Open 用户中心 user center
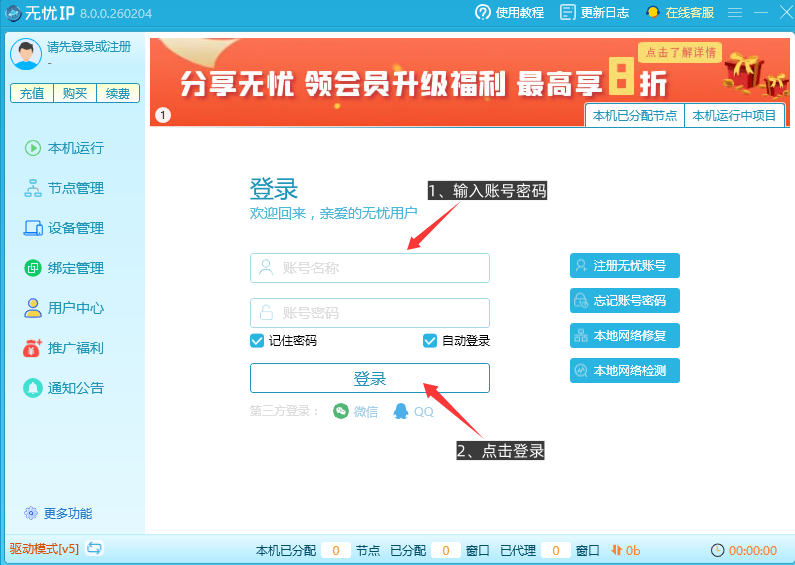 click(64, 308)
